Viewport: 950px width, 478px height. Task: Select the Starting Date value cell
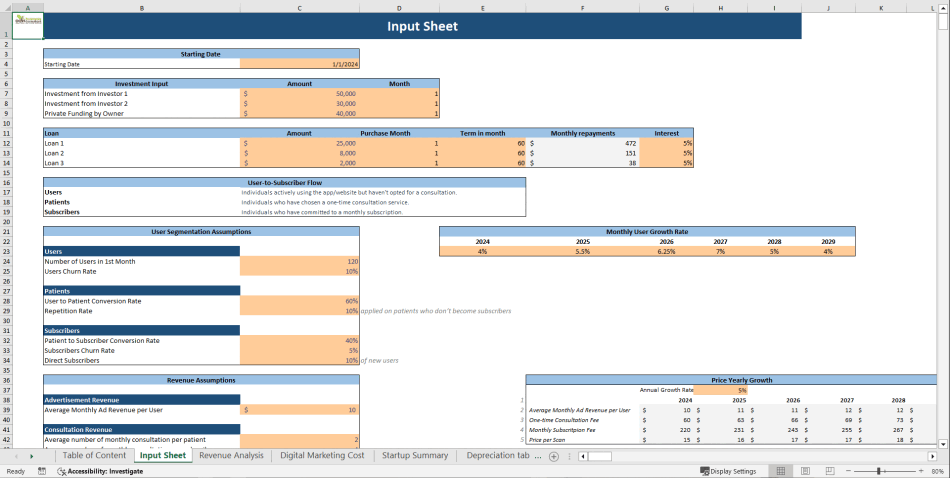[x=299, y=64]
